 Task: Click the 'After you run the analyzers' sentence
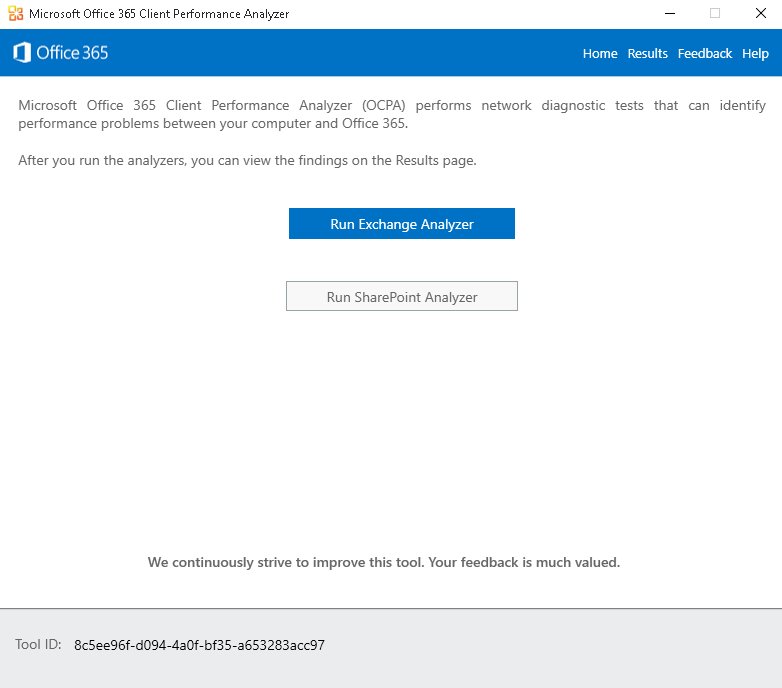click(247, 161)
